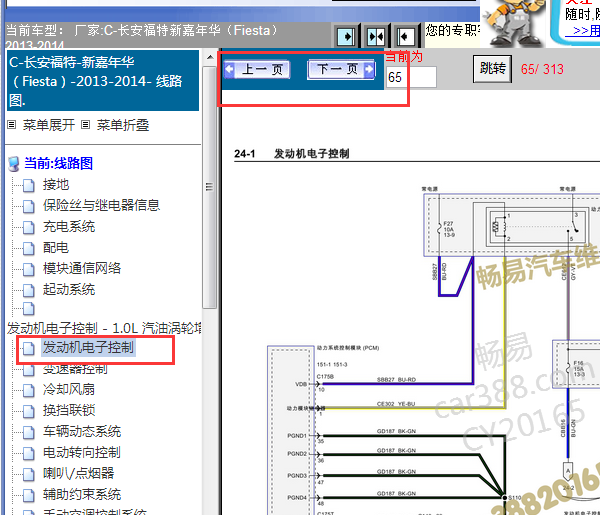Click page icon beside 换挡联锁
The height and width of the screenshot is (515, 600).
(29, 411)
